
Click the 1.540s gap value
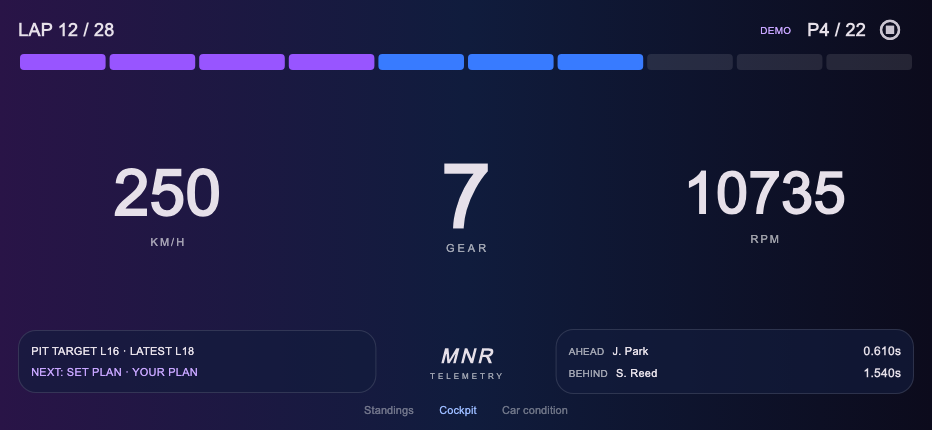pos(882,373)
